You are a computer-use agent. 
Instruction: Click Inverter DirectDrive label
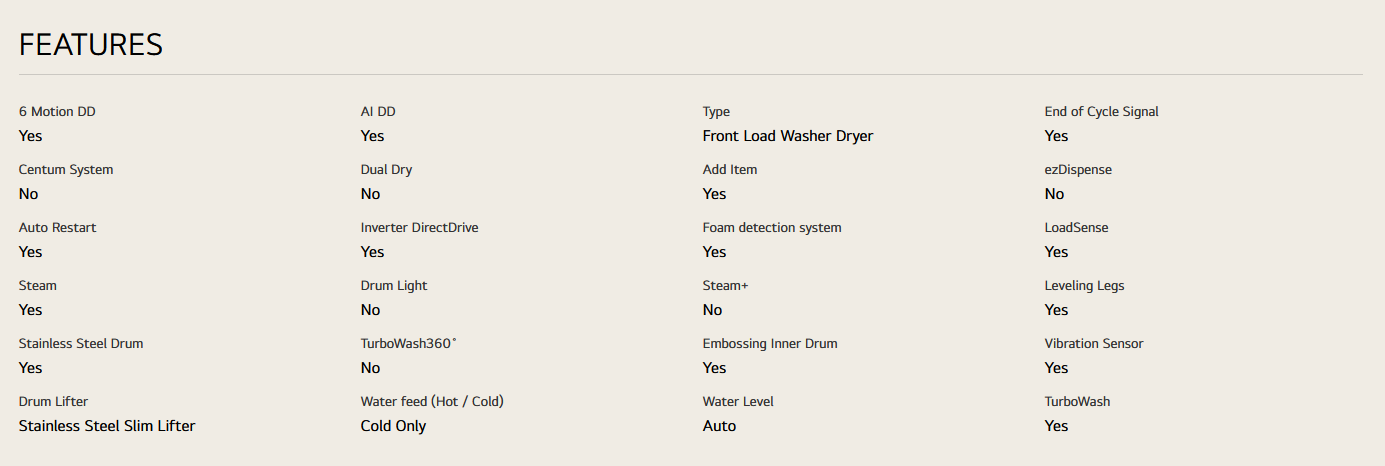point(419,228)
